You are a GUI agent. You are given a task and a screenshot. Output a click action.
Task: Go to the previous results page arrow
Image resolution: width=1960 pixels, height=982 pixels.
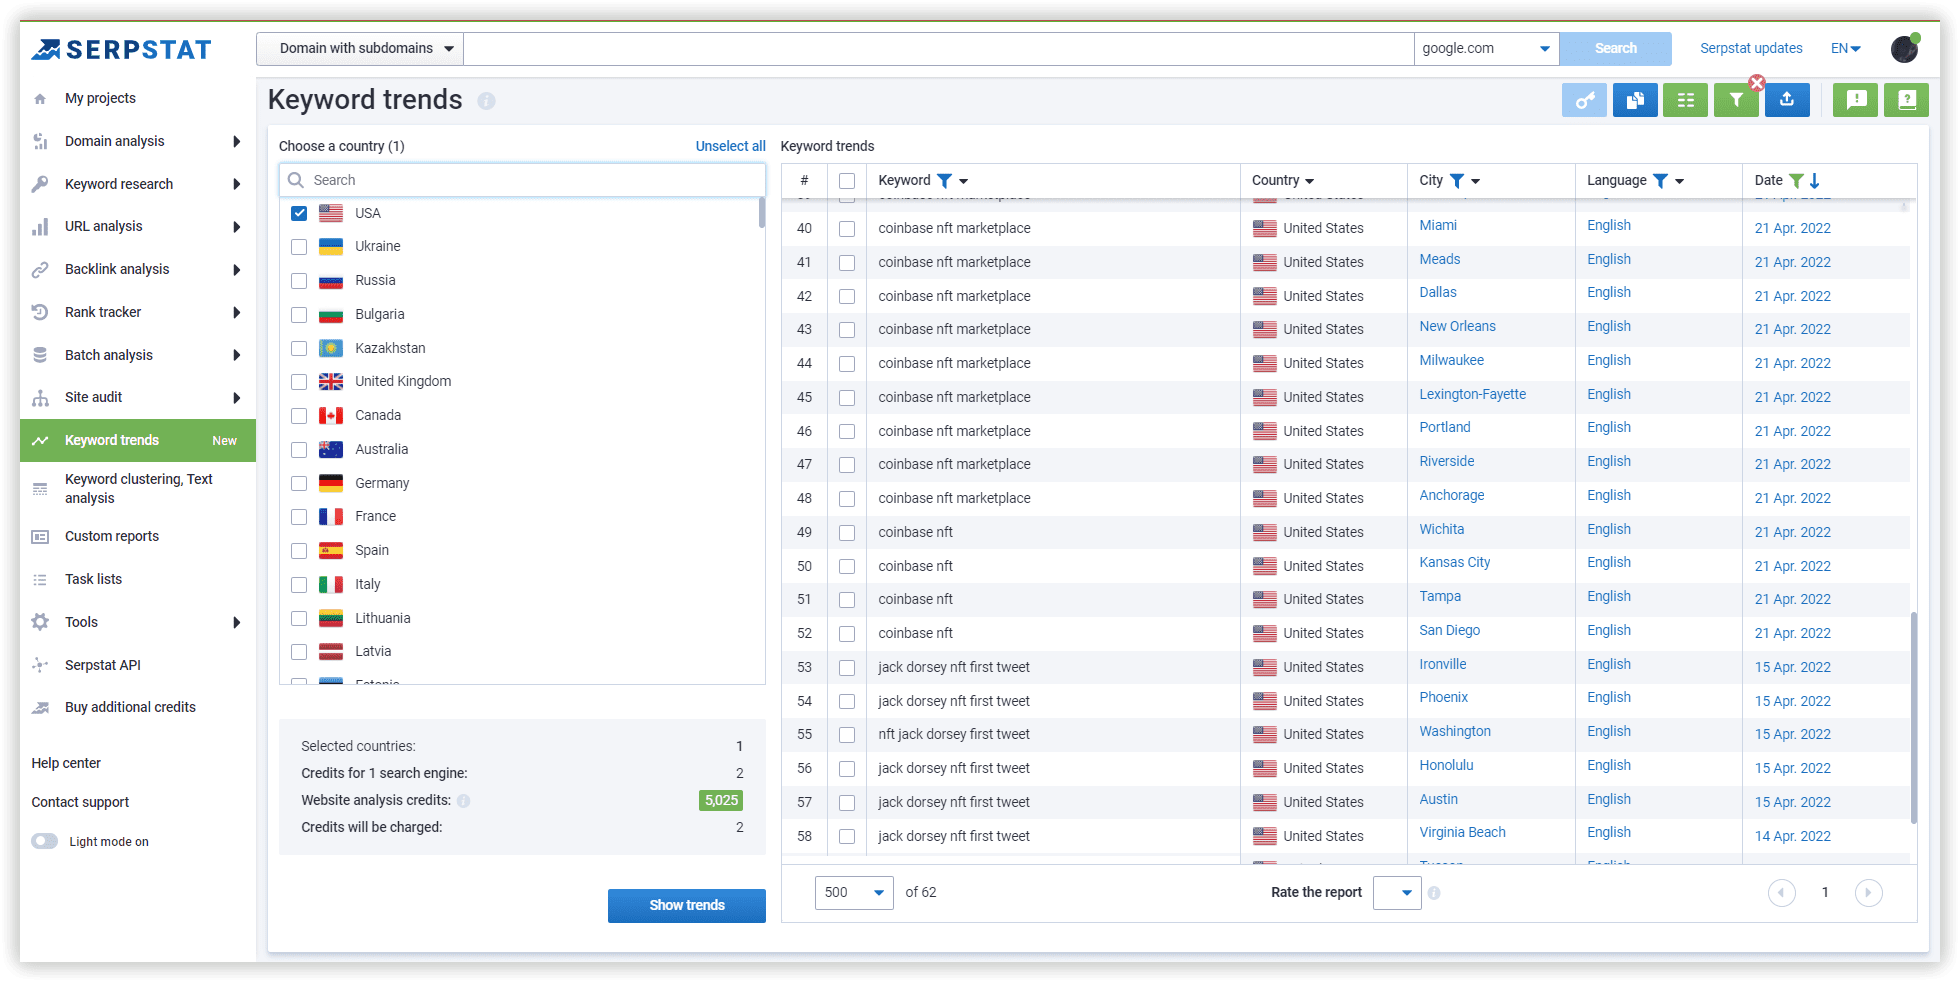click(1782, 893)
